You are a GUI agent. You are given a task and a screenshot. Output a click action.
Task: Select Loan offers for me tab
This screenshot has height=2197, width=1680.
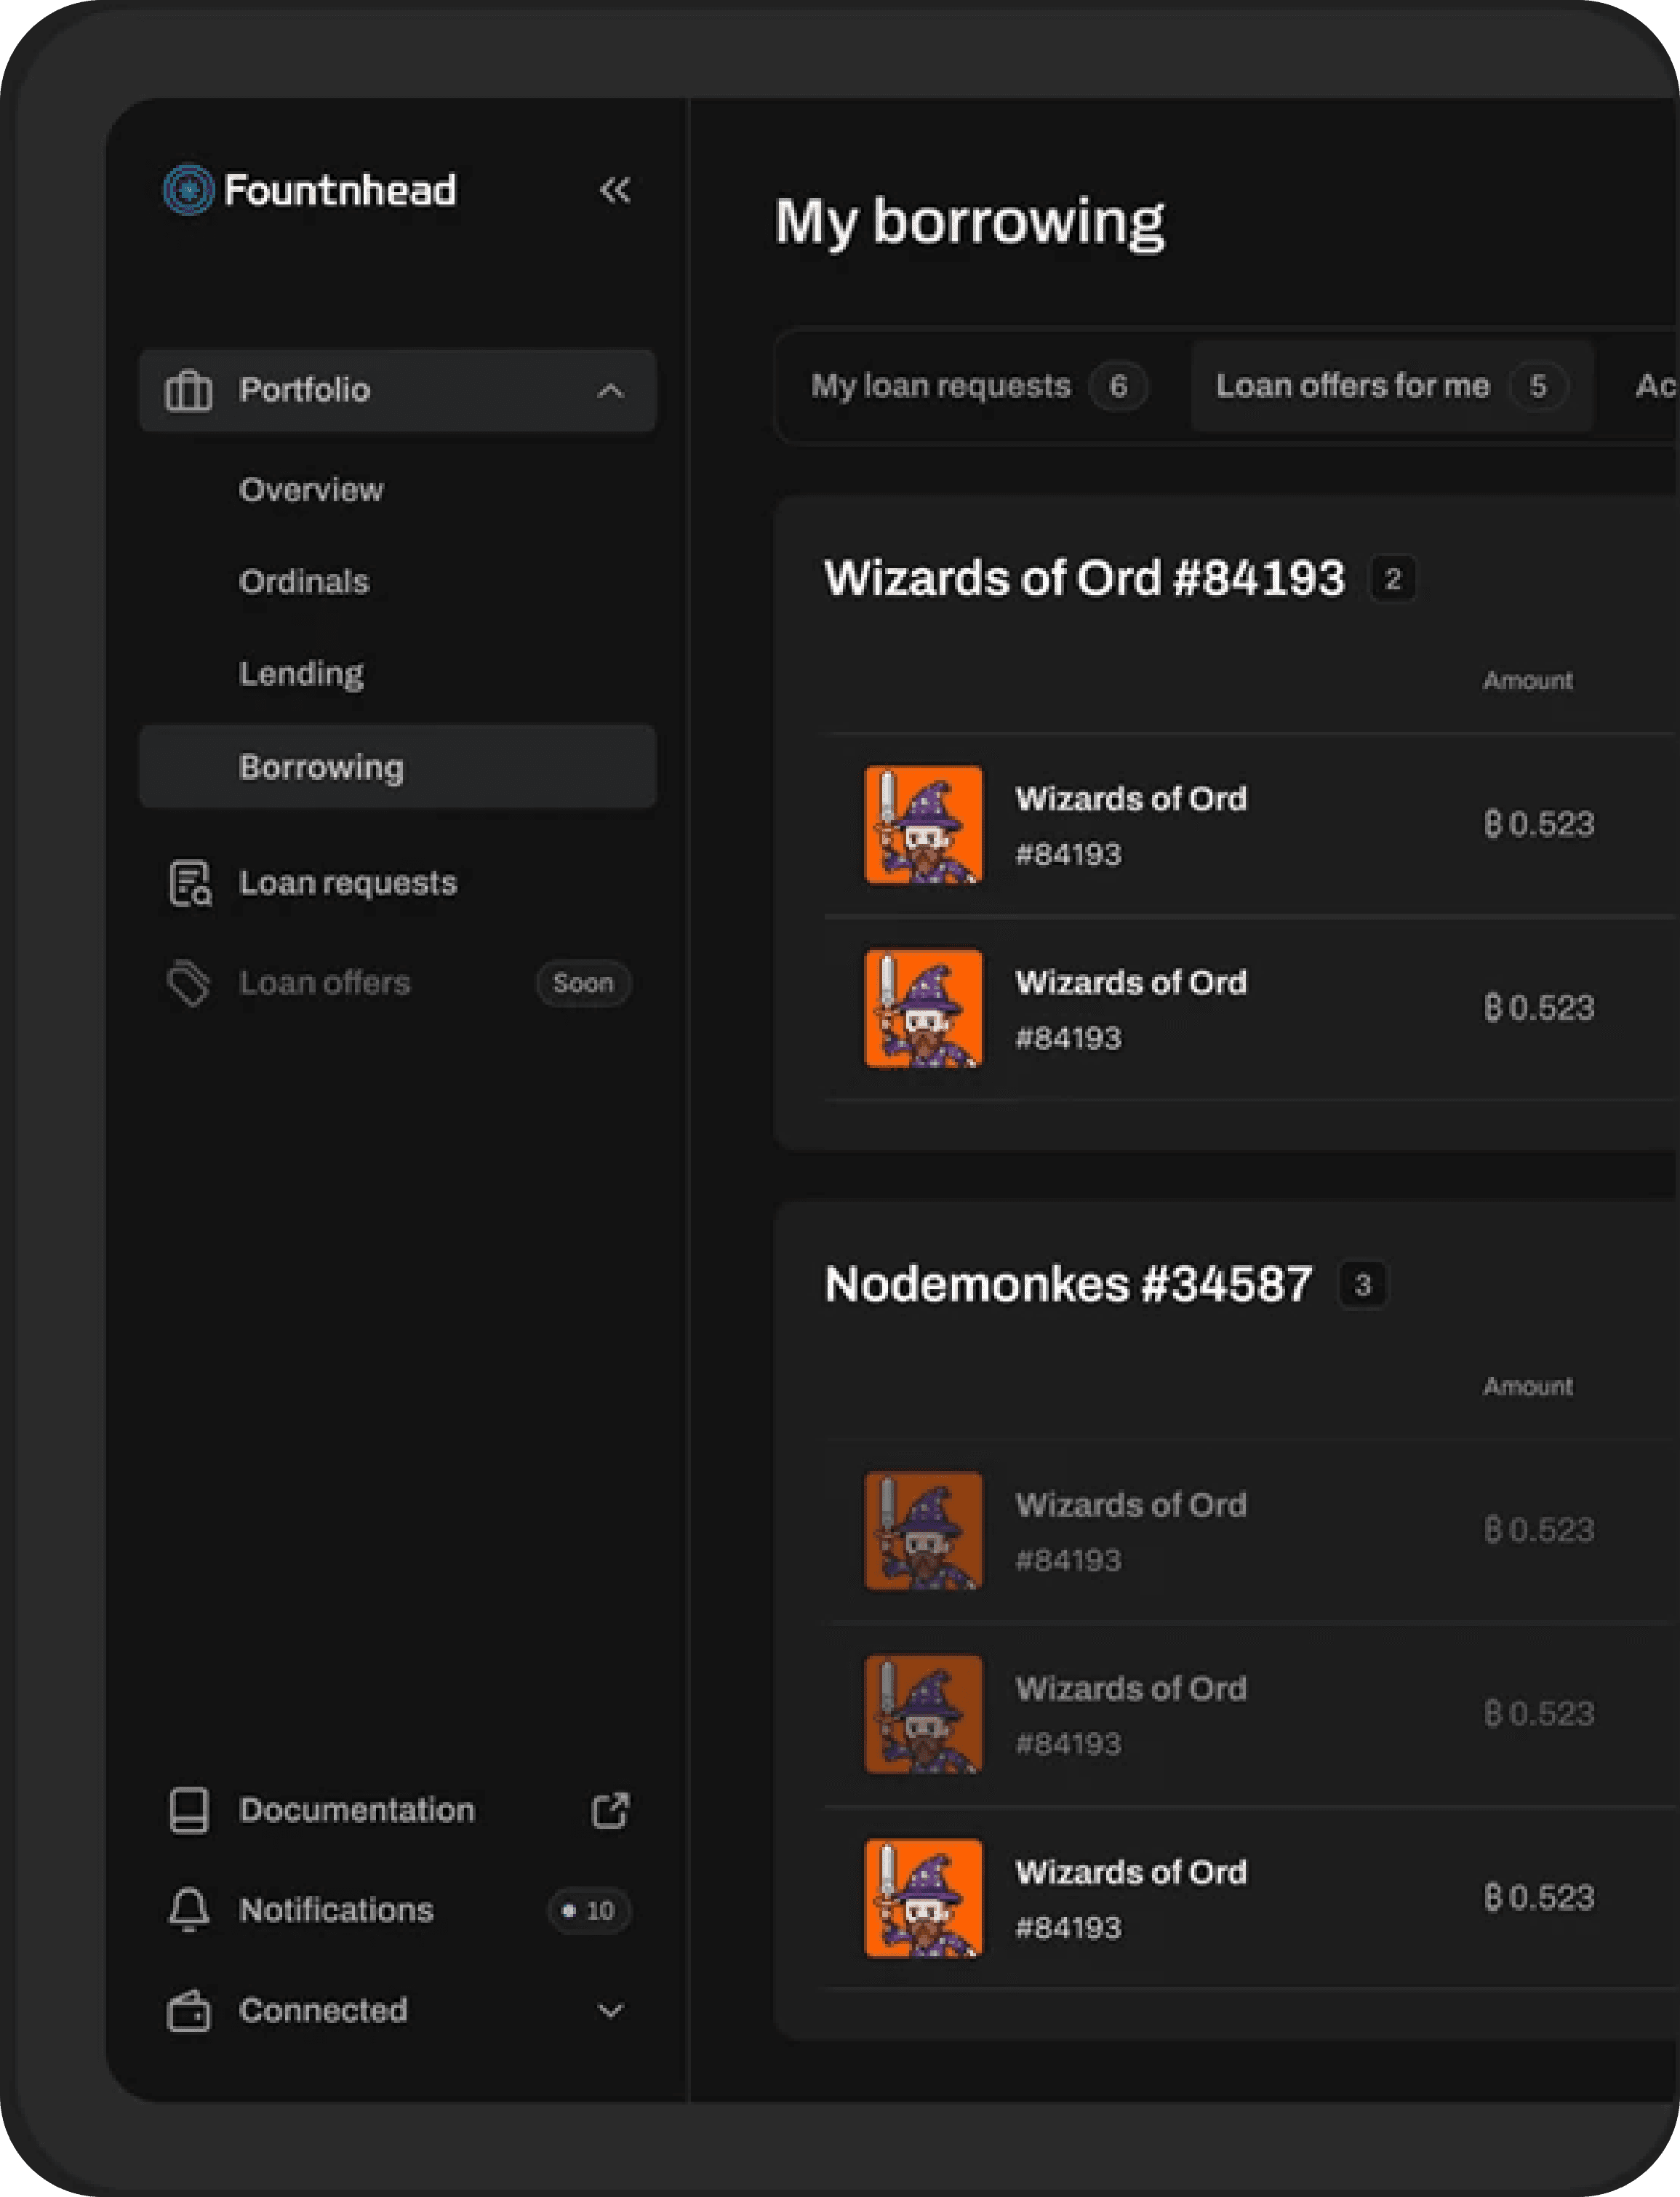click(1390, 386)
